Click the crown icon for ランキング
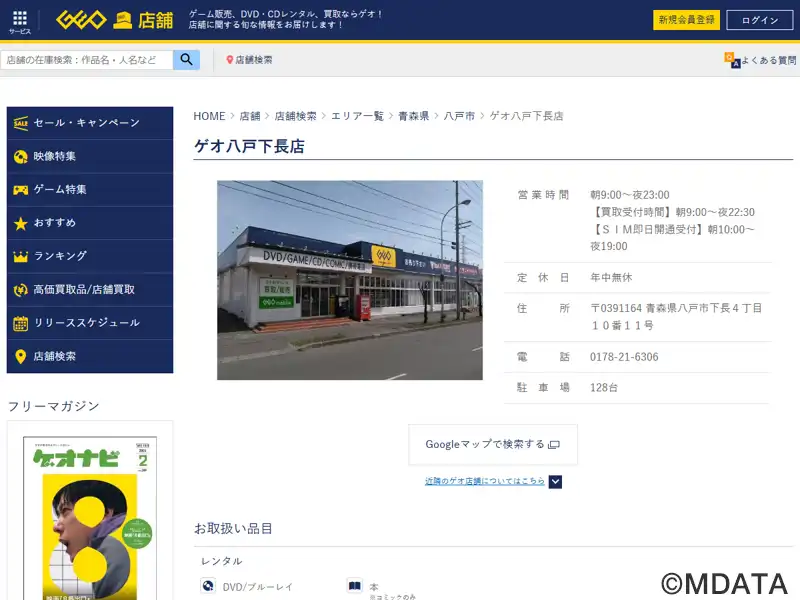This screenshot has width=800, height=600. 20,256
